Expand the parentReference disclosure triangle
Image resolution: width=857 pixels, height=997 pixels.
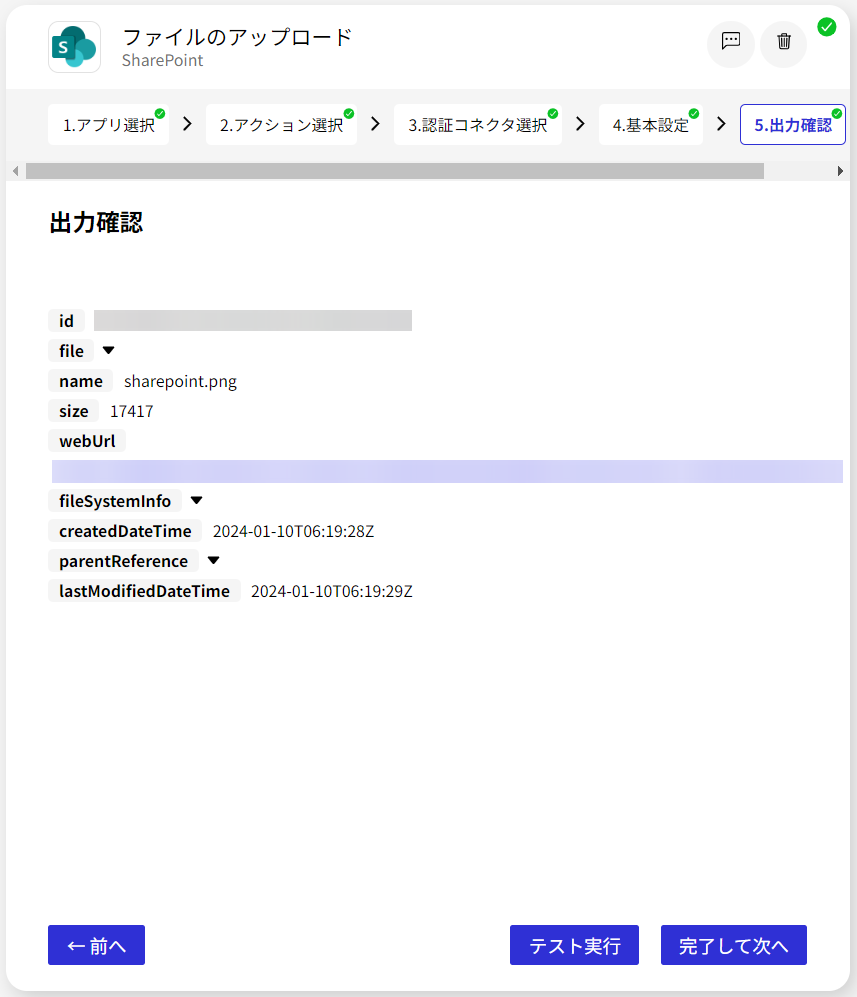214,560
